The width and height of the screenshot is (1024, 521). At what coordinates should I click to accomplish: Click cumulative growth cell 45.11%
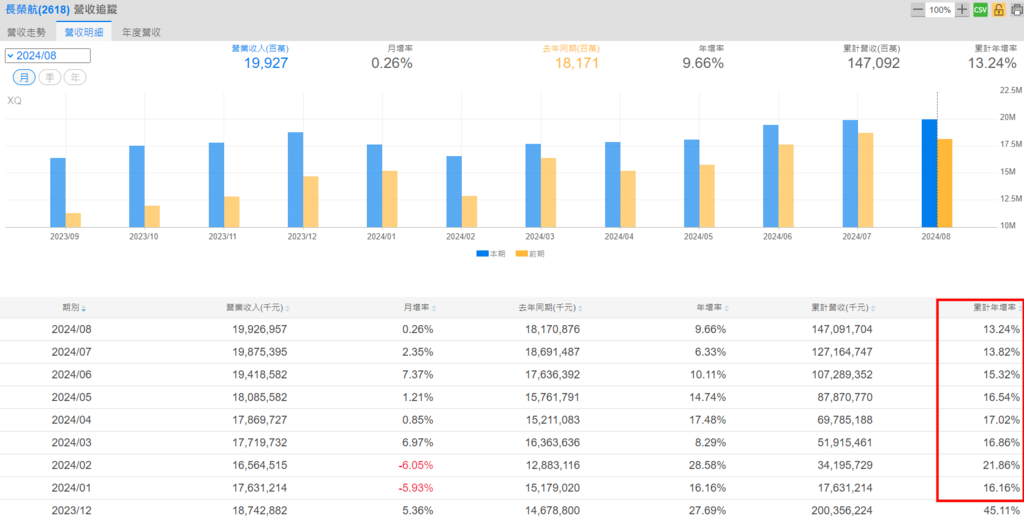1001,510
